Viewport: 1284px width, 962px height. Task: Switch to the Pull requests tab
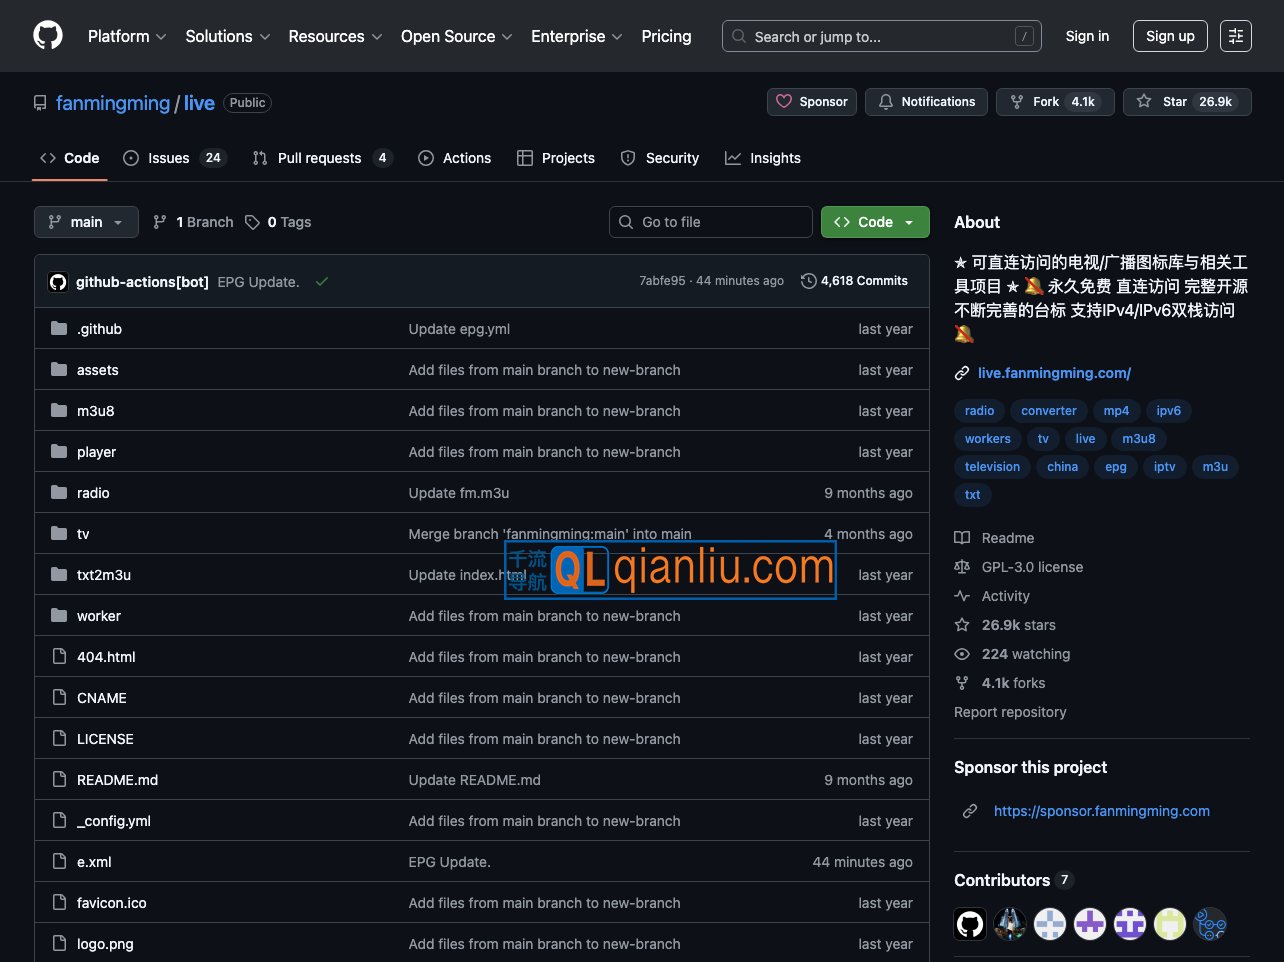click(321, 158)
